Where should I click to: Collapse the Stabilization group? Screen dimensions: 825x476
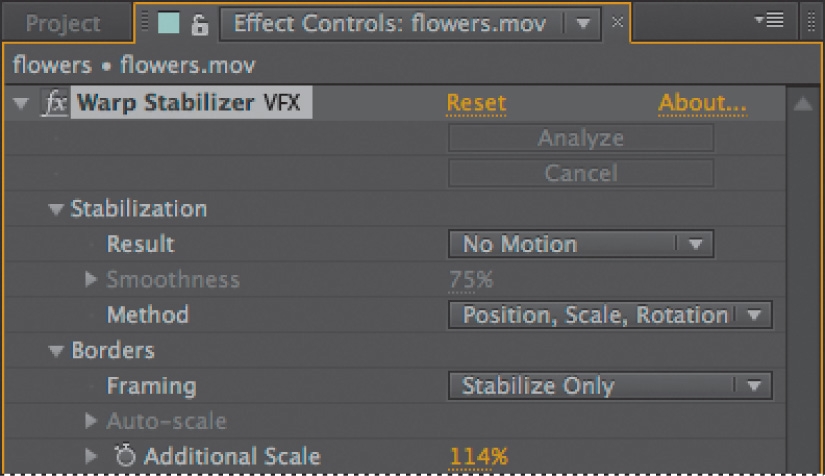(55, 209)
